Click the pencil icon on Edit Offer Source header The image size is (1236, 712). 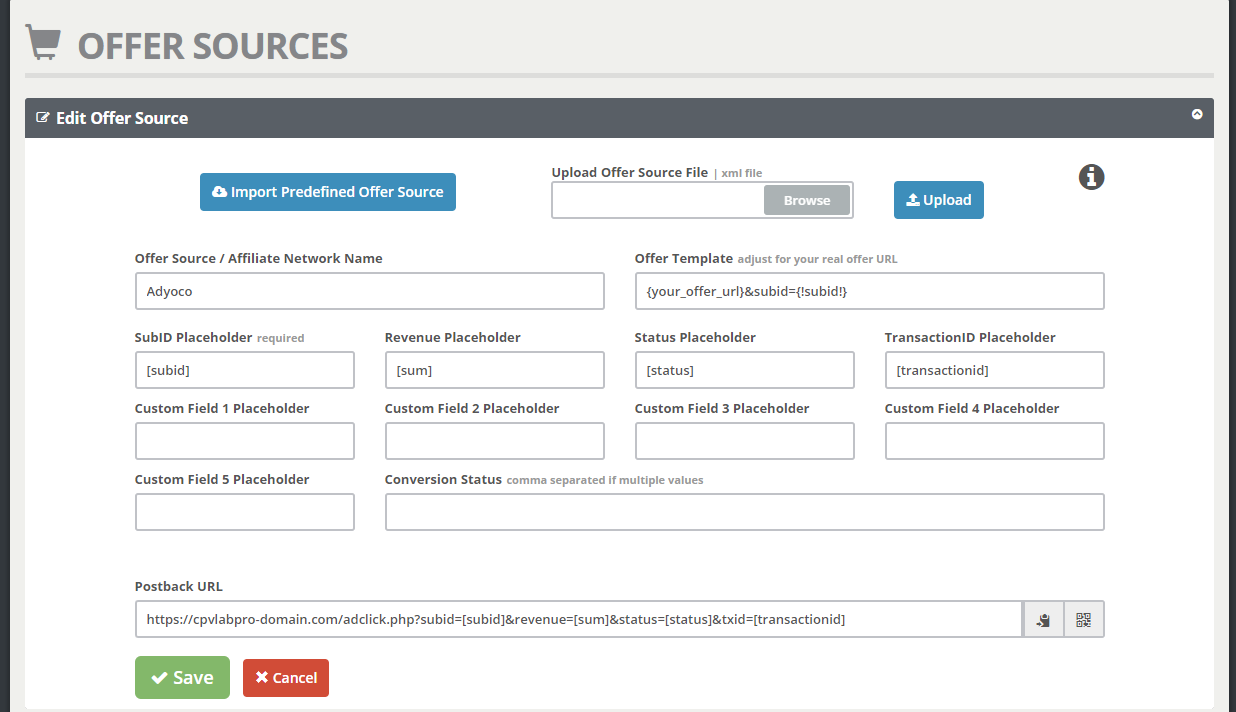[42, 117]
